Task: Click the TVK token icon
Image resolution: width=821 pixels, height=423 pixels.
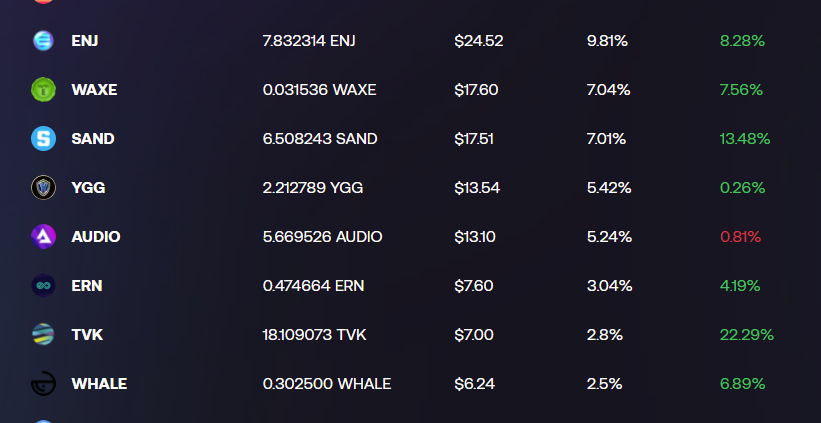Action: tap(43, 334)
